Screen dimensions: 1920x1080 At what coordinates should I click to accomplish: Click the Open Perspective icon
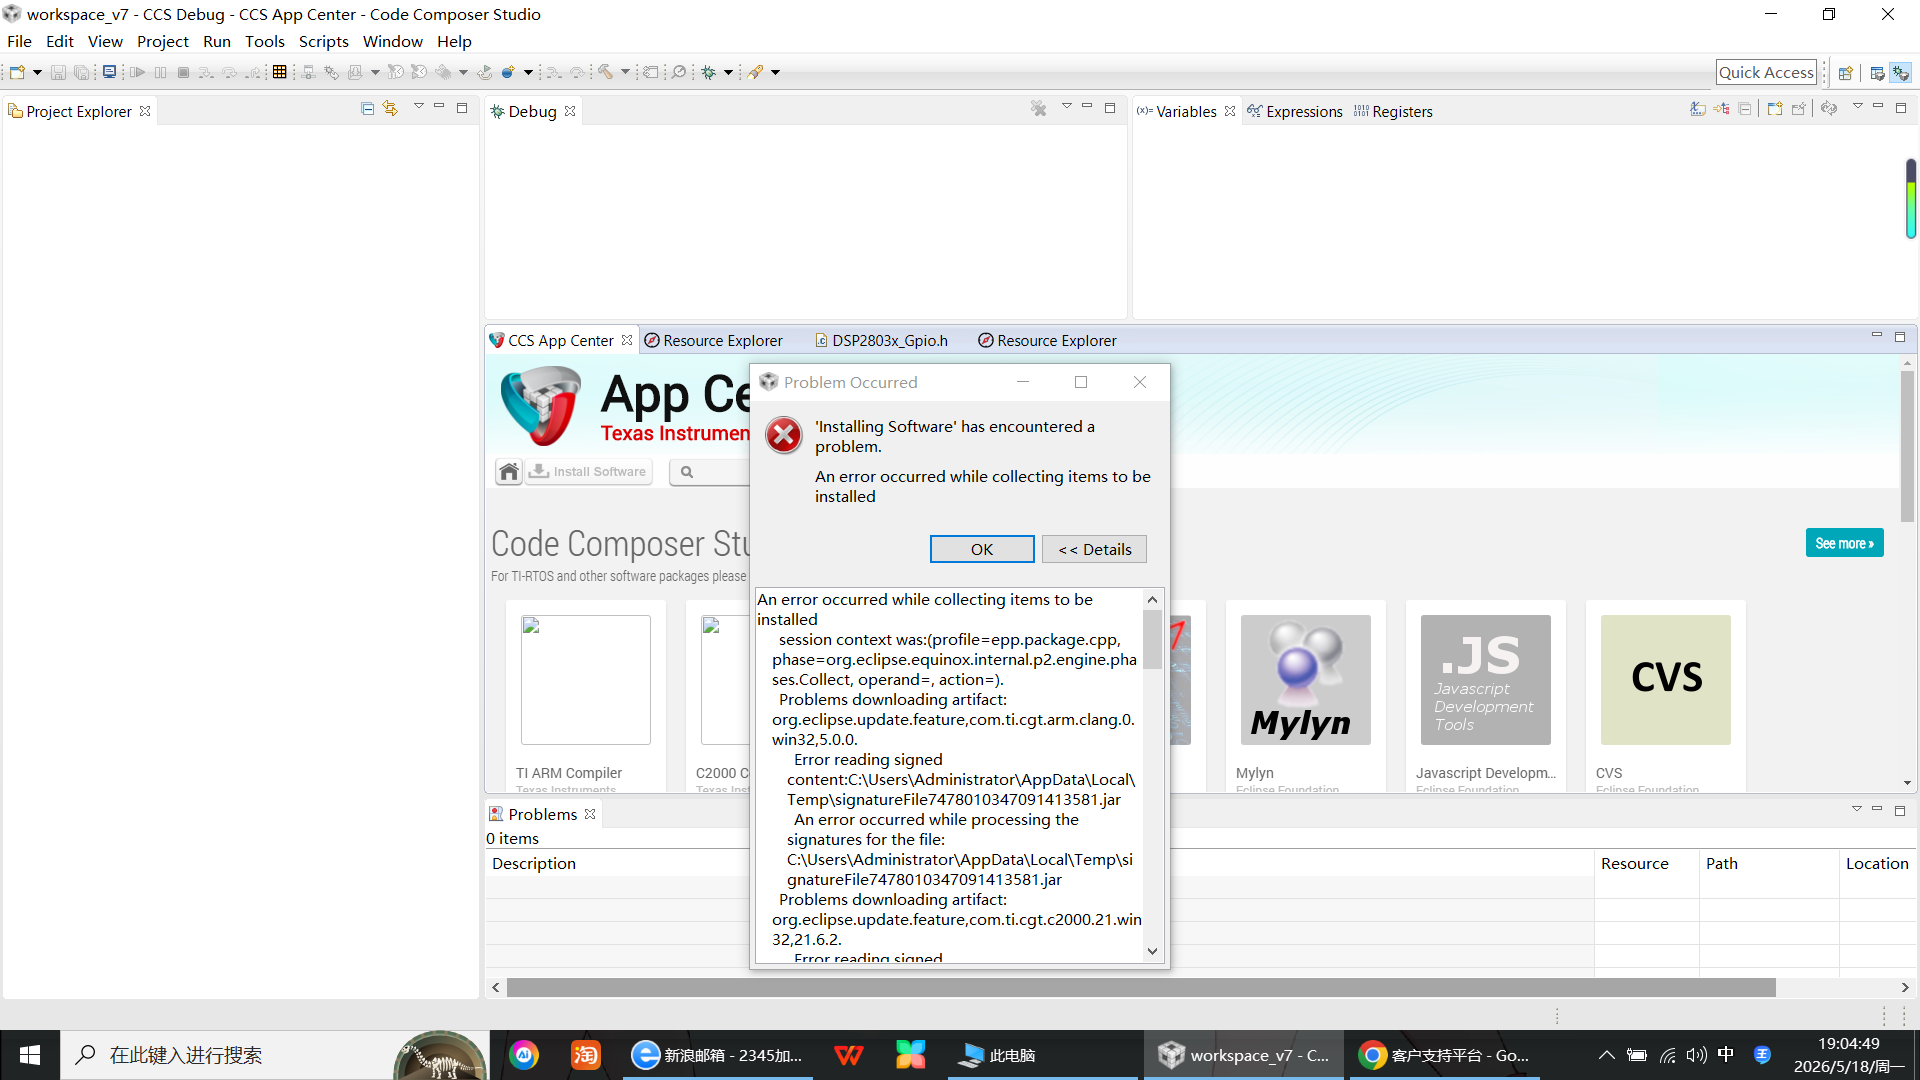1846,73
